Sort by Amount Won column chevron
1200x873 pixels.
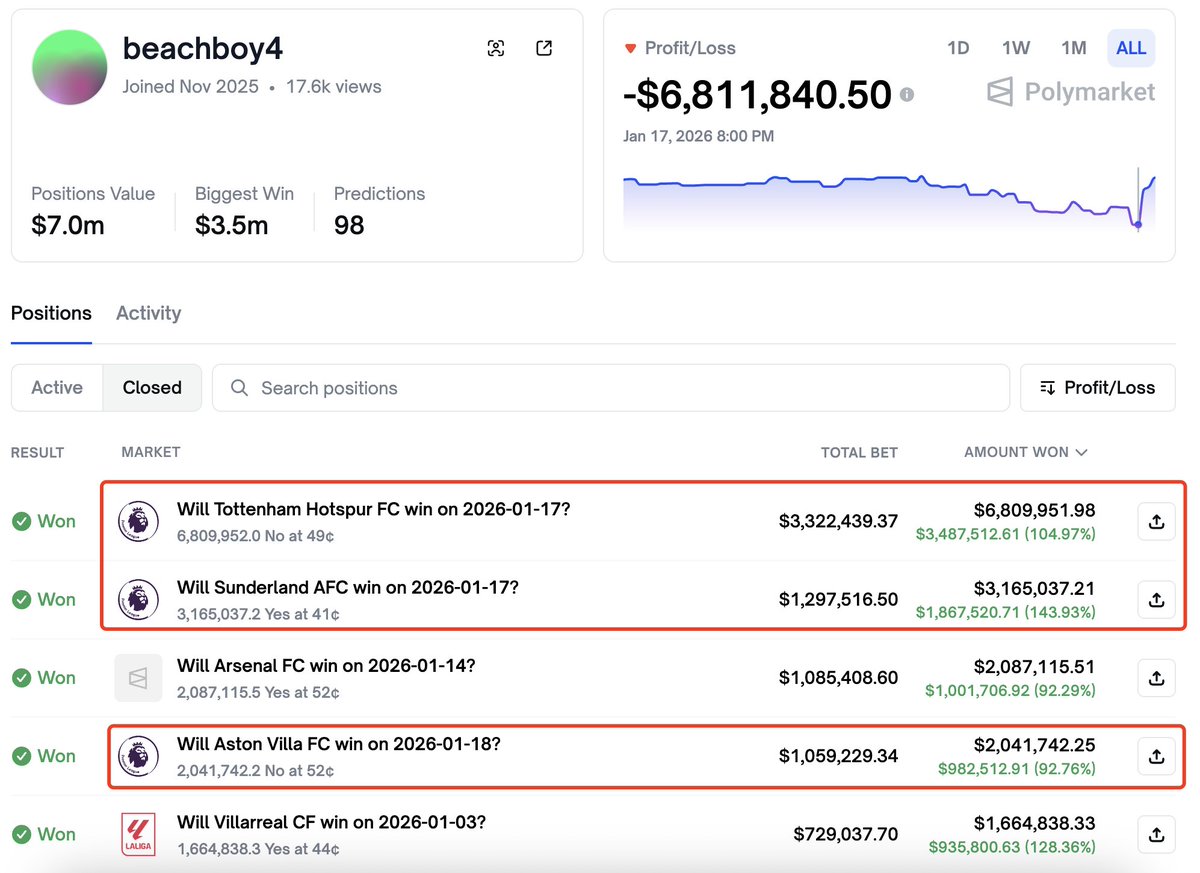point(1081,453)
